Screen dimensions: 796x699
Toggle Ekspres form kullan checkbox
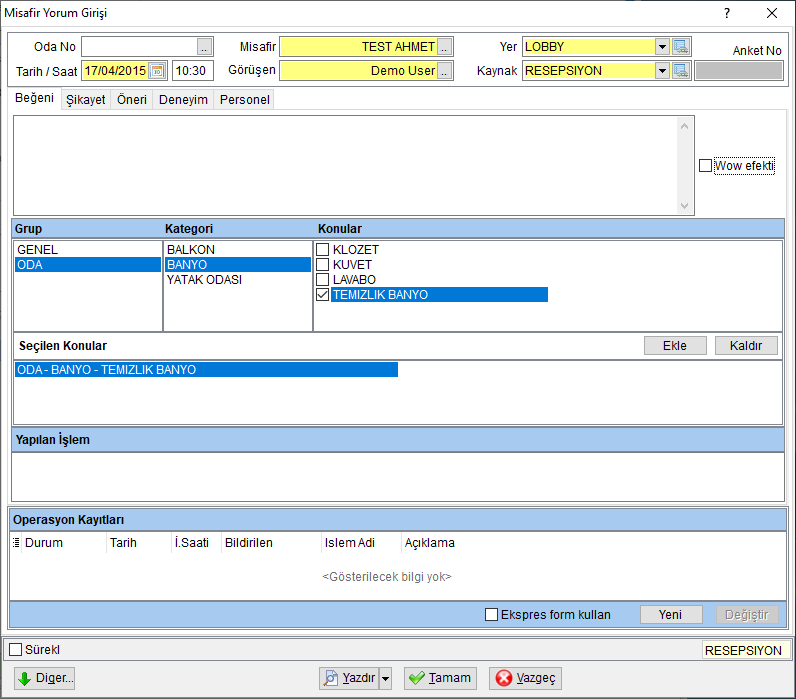(491, 615)
